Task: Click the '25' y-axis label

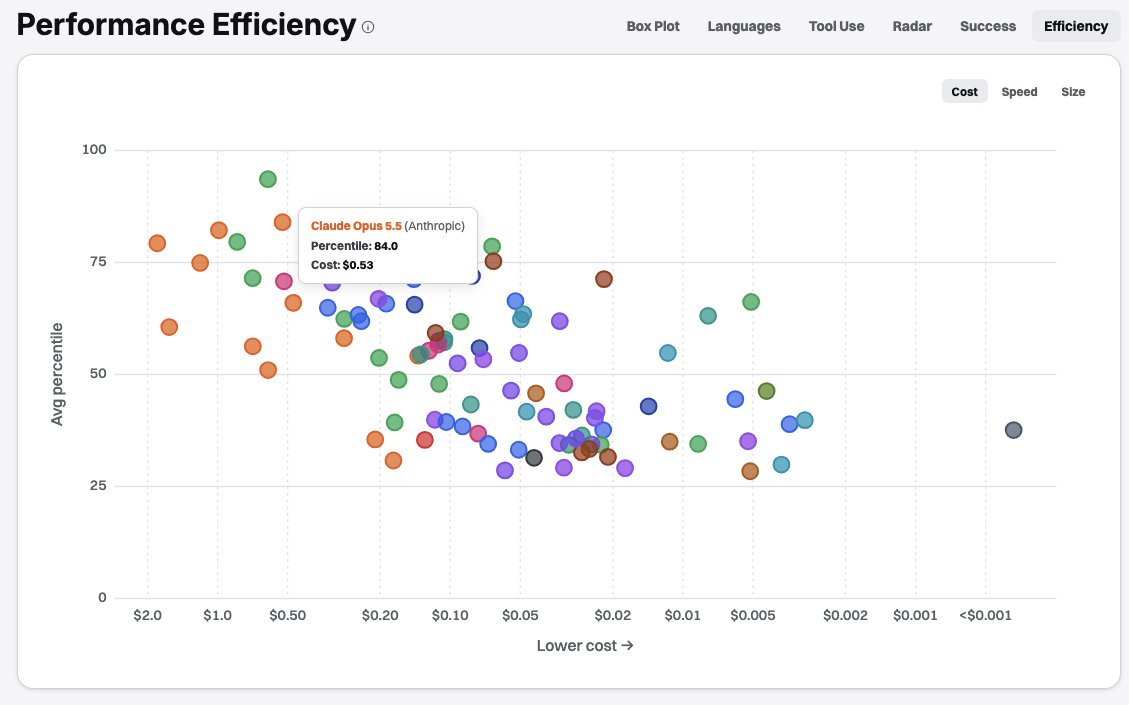Action: (98, 485)
